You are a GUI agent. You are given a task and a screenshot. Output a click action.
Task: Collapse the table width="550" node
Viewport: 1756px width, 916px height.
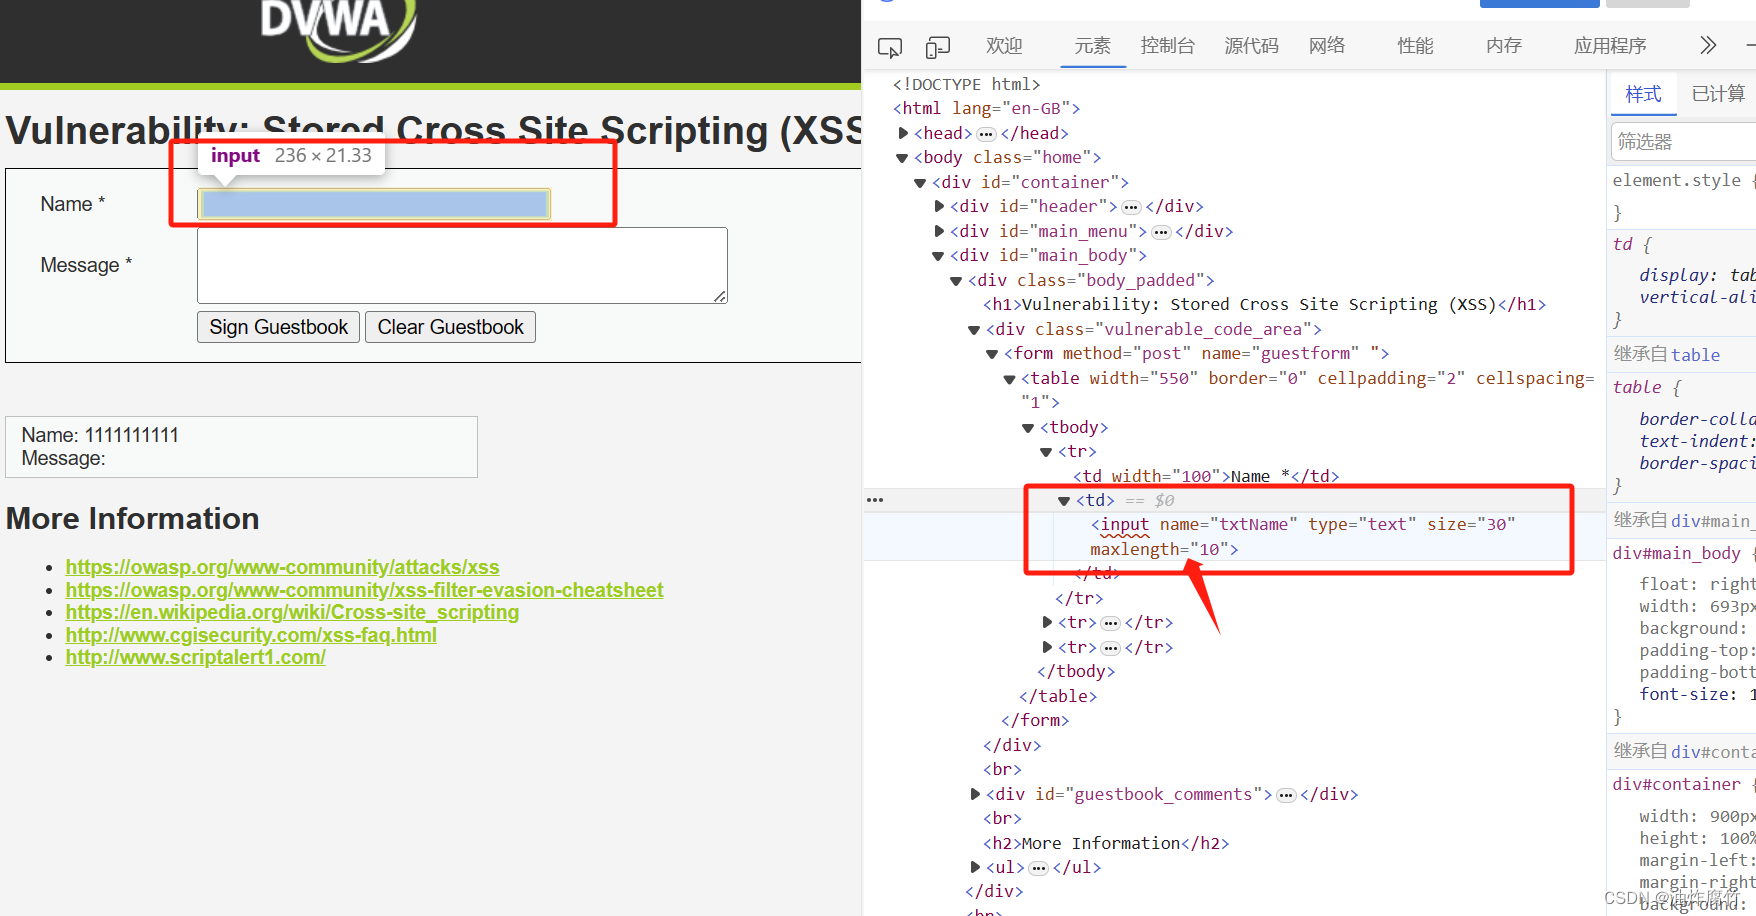tap(1010, 379)
